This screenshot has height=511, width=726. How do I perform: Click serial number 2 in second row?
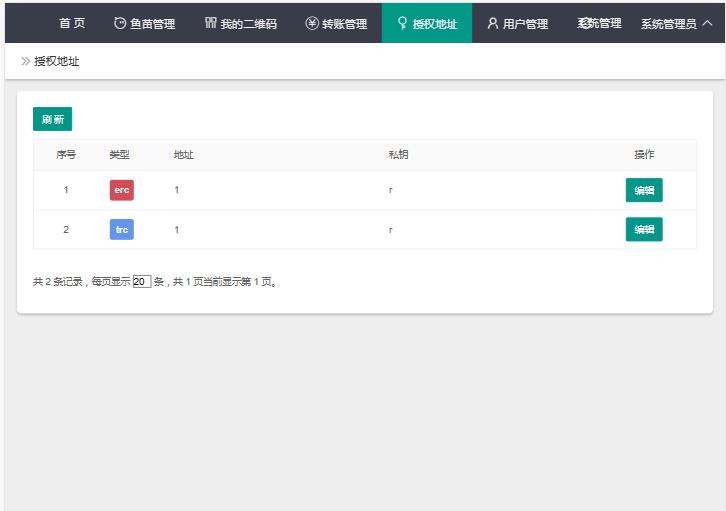click(66, 230)
